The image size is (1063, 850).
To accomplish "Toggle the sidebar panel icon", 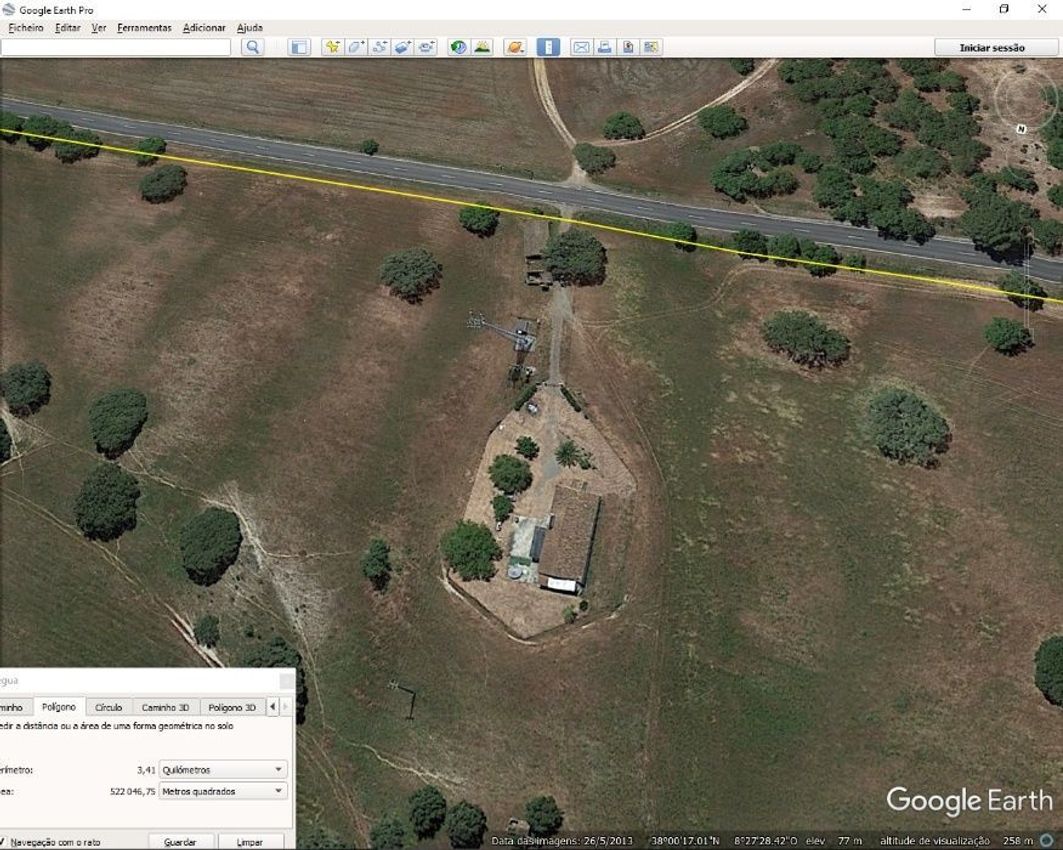I will point(299,47).
